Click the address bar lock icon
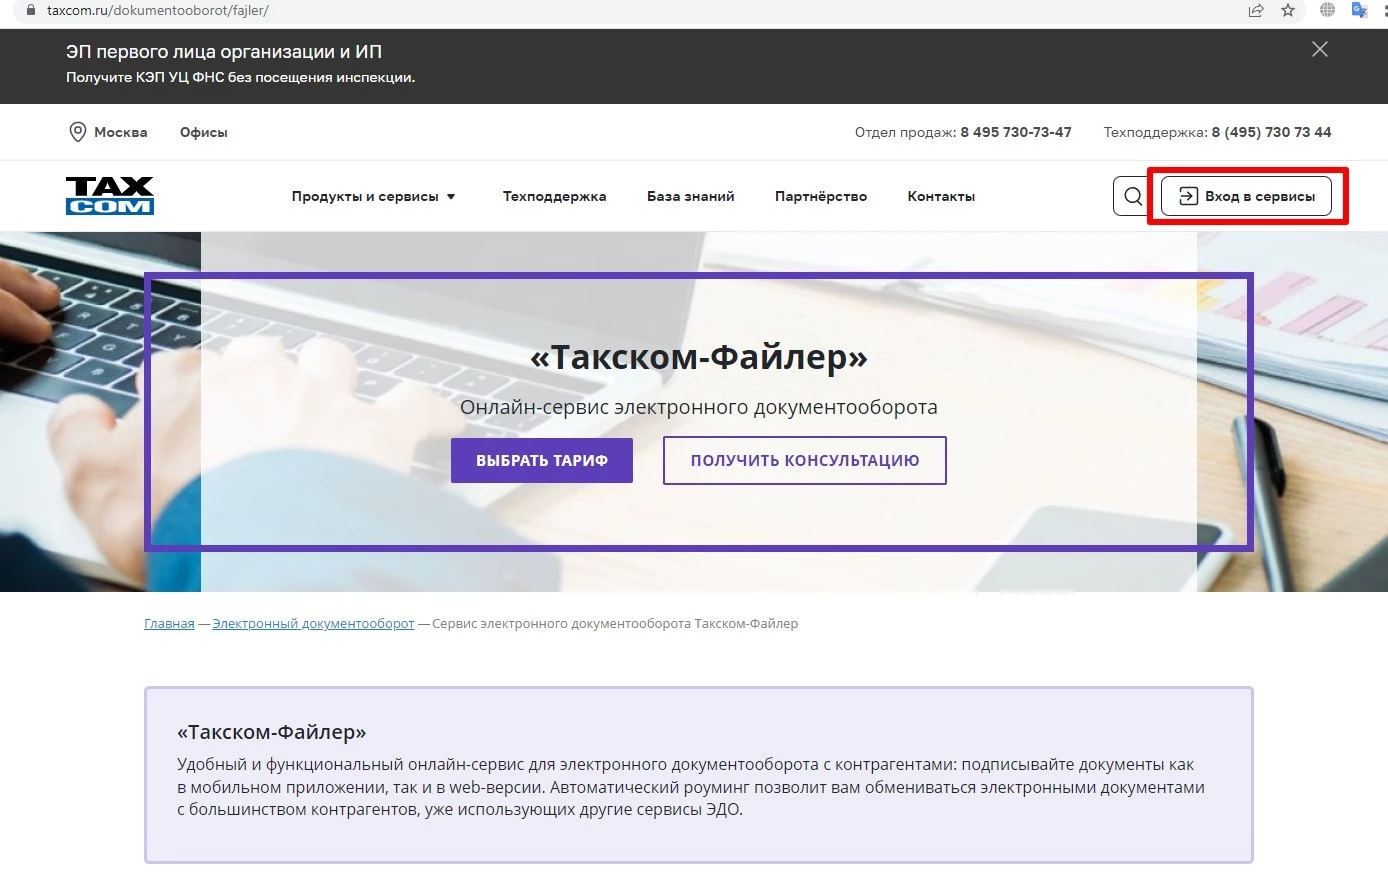 click(30, 10)
